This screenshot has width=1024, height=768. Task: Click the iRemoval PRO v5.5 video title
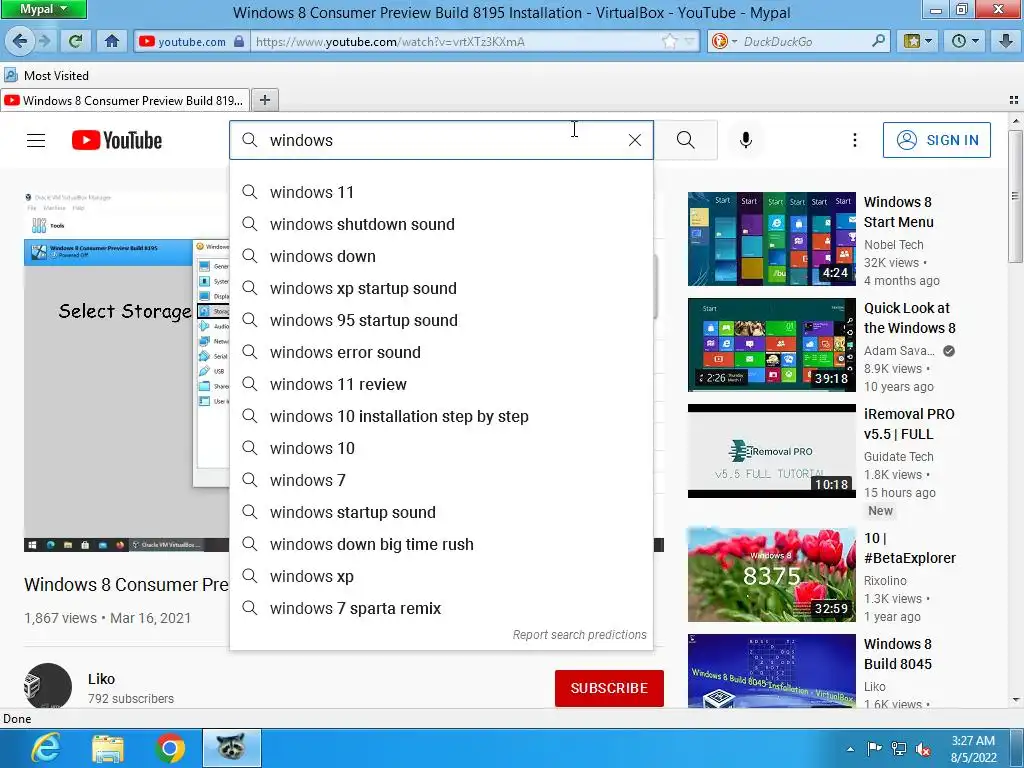909,424
